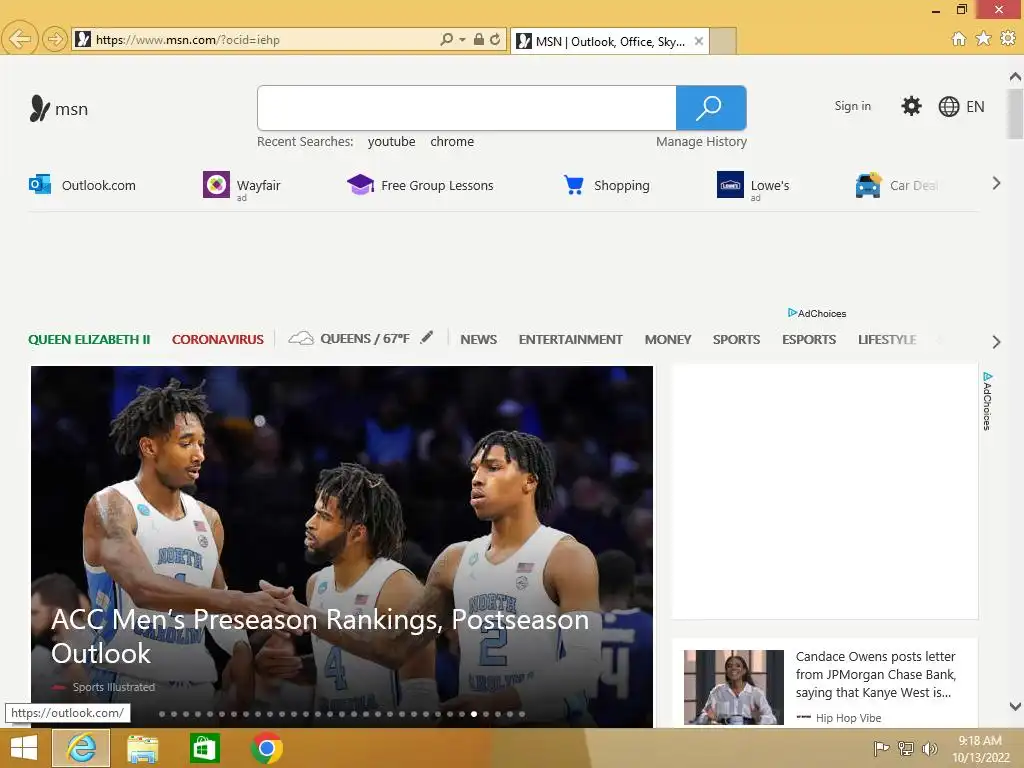Click the Hip Hop Vibe source label
The height and width of the screenshot is (768, 1024).
(848, 718)
